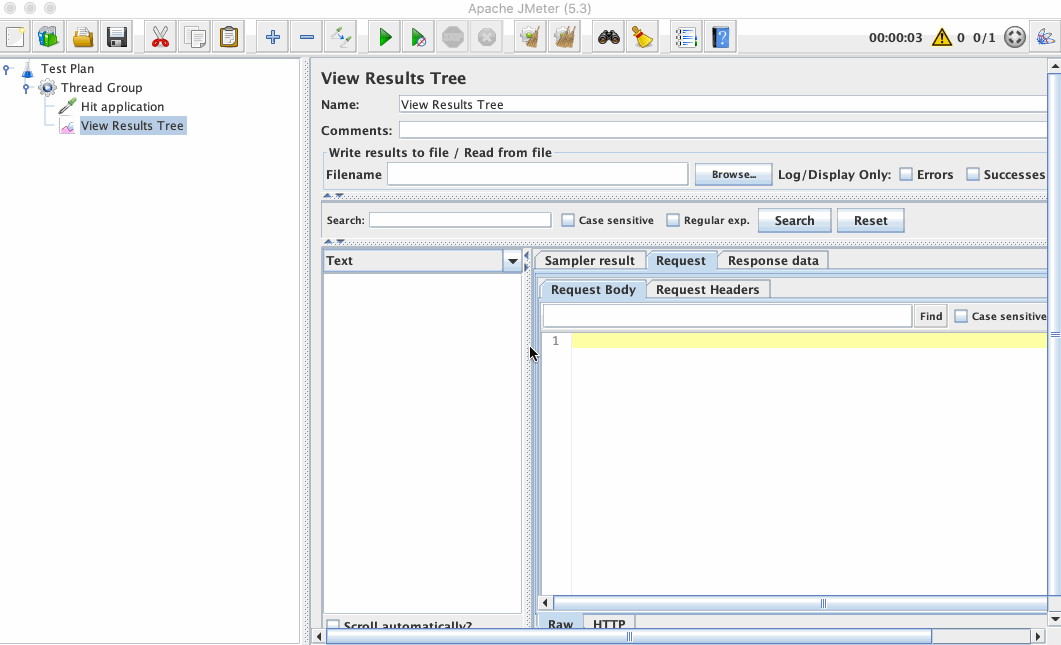The image size is (1061, 645).
Task: Start the test with the green play icon
Action: 384,36
